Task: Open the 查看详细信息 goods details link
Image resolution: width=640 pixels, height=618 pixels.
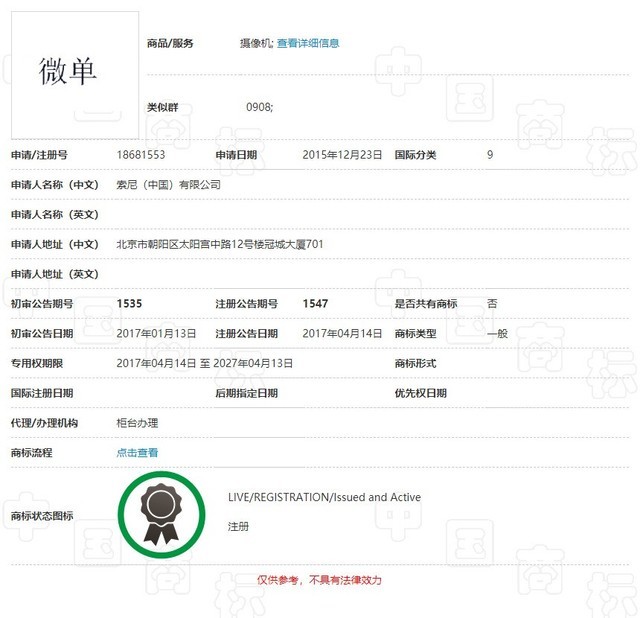Action: (x=308, y=43)
